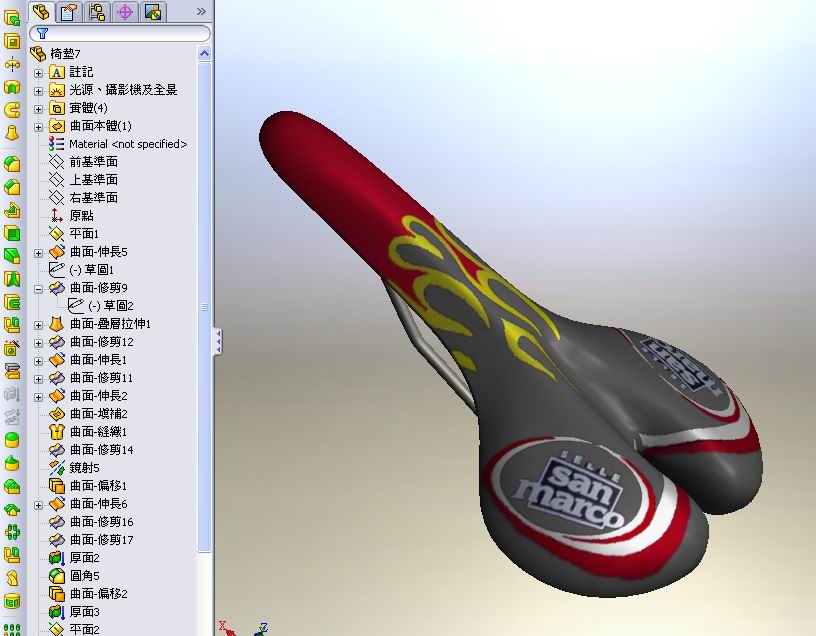816x636 pixels.
Task: Expand the 曲面-修剪12 feature node
Action: (x=39, y=343)
